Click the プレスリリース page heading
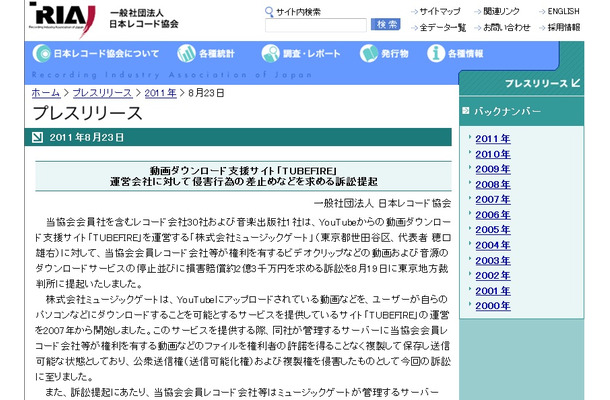This screenshot has height=400, width=610. (x=88, y=113)
